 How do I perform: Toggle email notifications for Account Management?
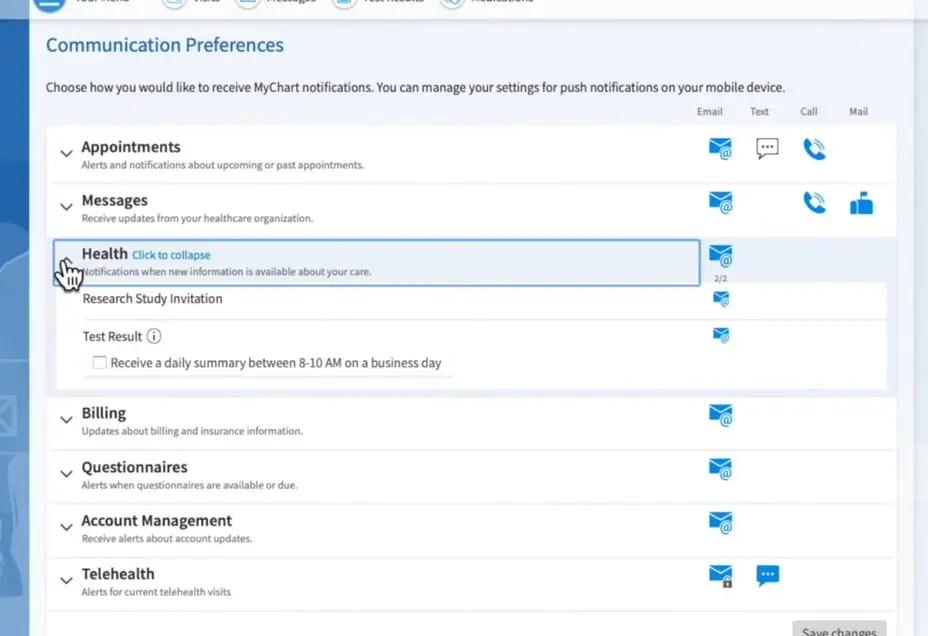[721, 522]
